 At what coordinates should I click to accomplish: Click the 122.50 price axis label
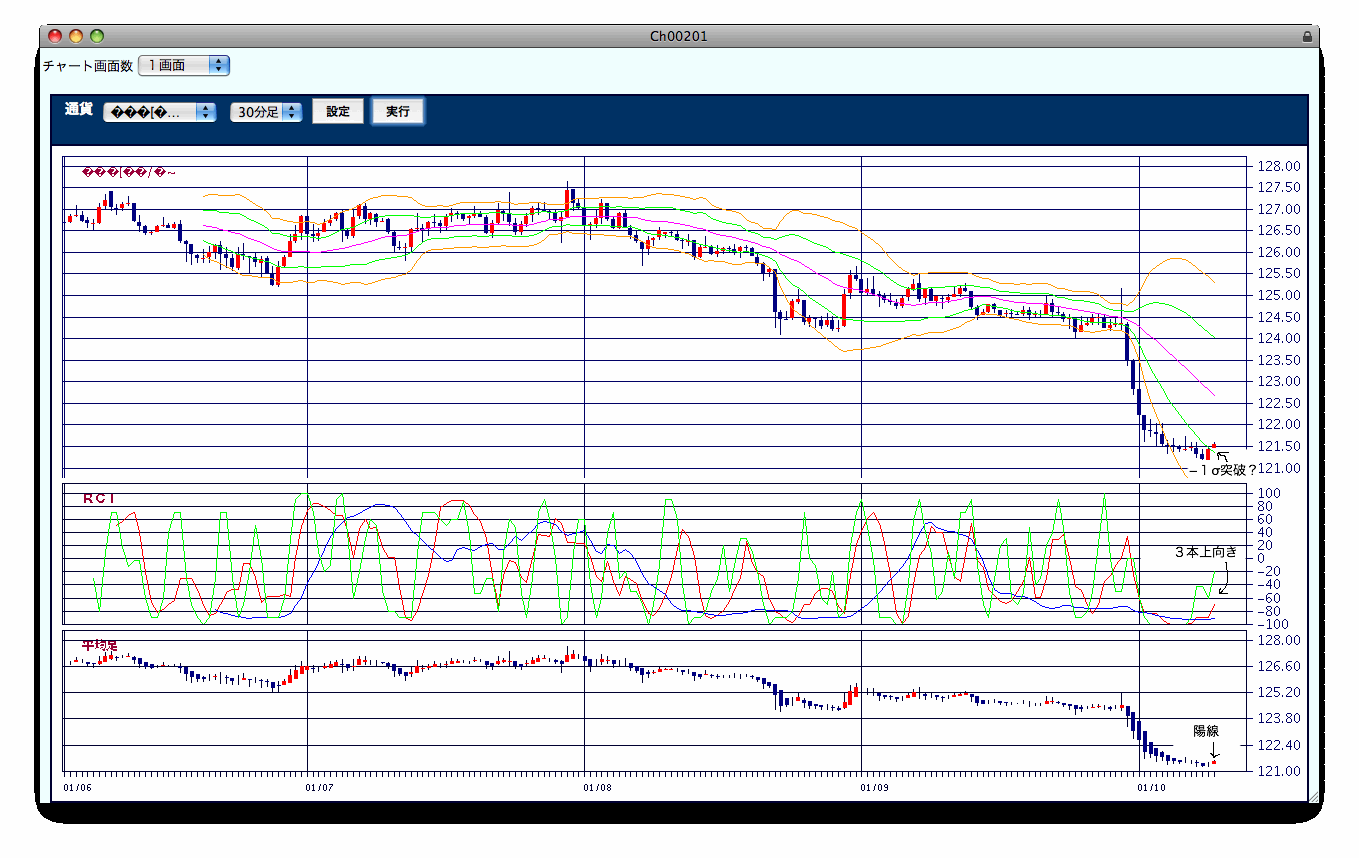1279,404
